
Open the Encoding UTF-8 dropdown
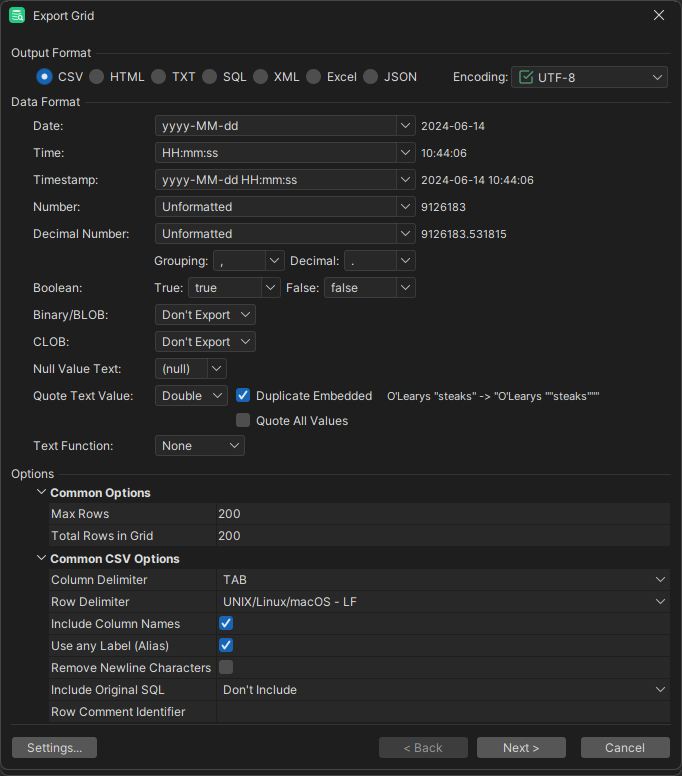tap(589, 77)
